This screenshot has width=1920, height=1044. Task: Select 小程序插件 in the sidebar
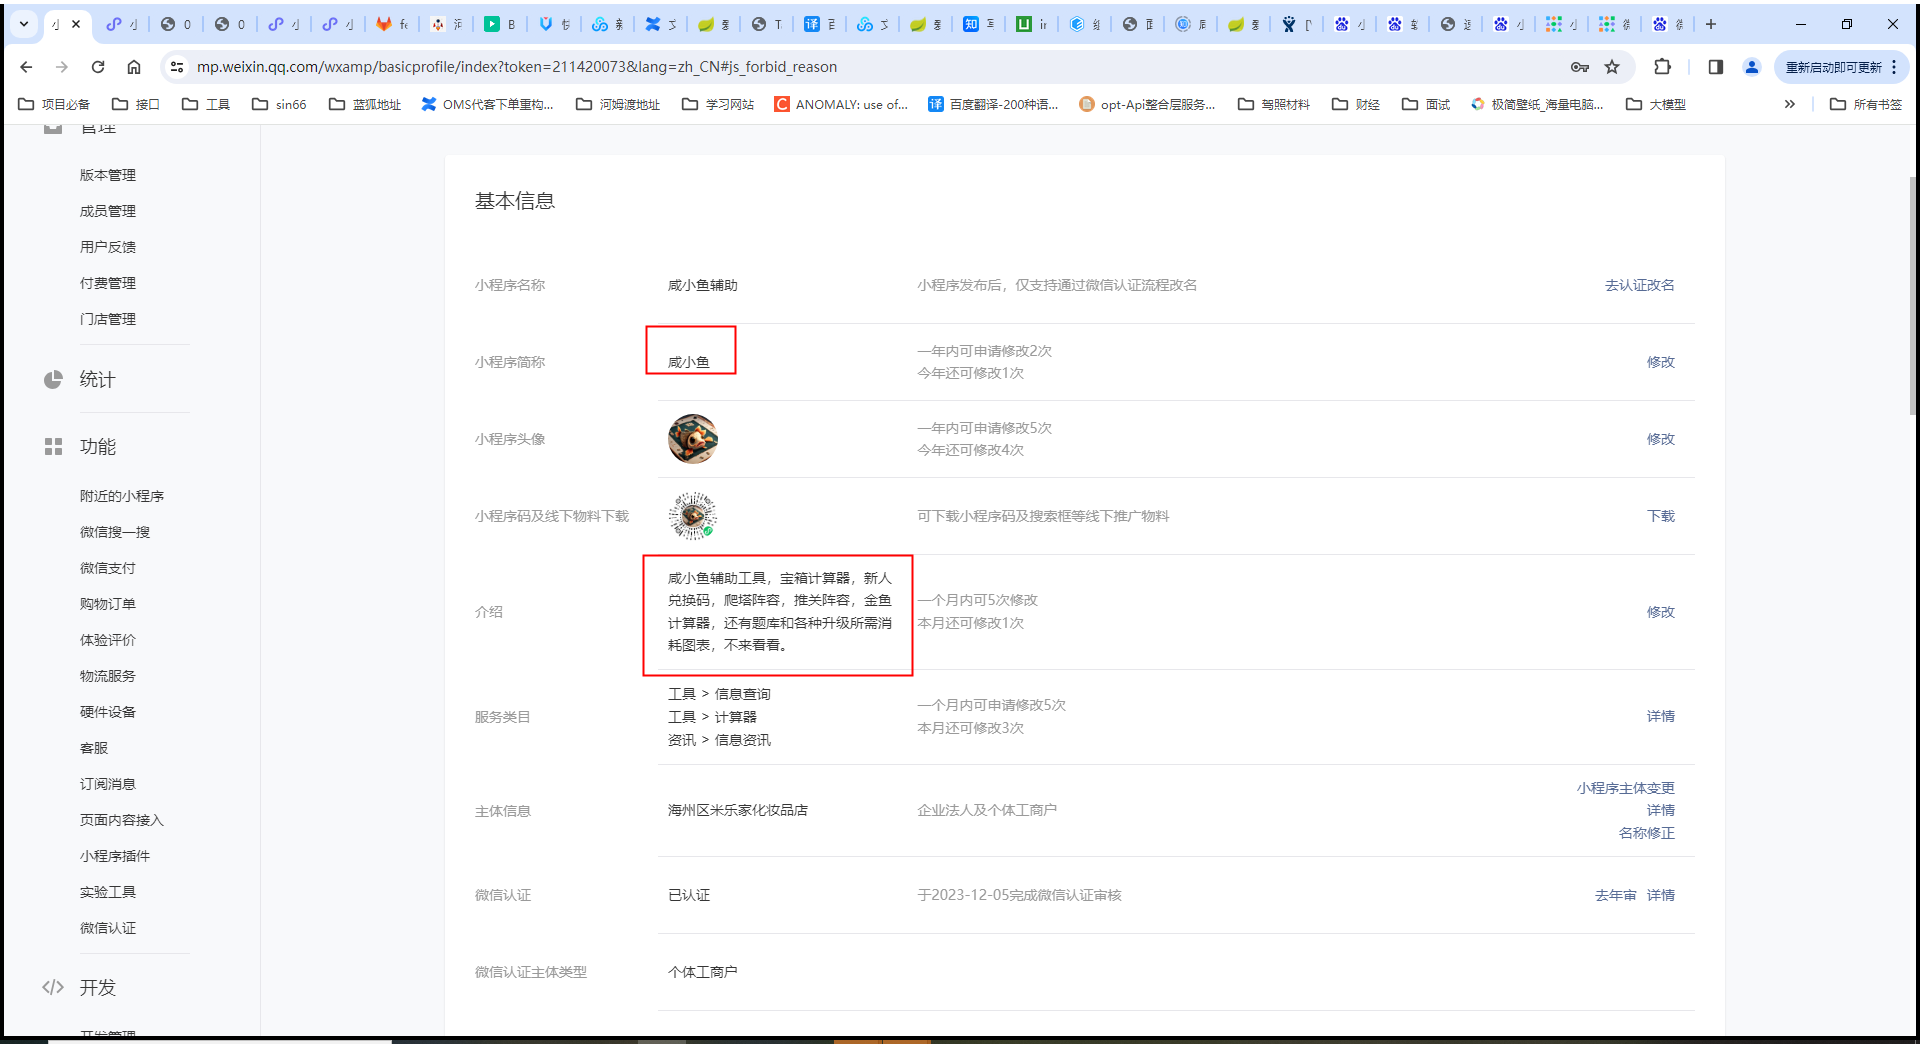point(115,856)
